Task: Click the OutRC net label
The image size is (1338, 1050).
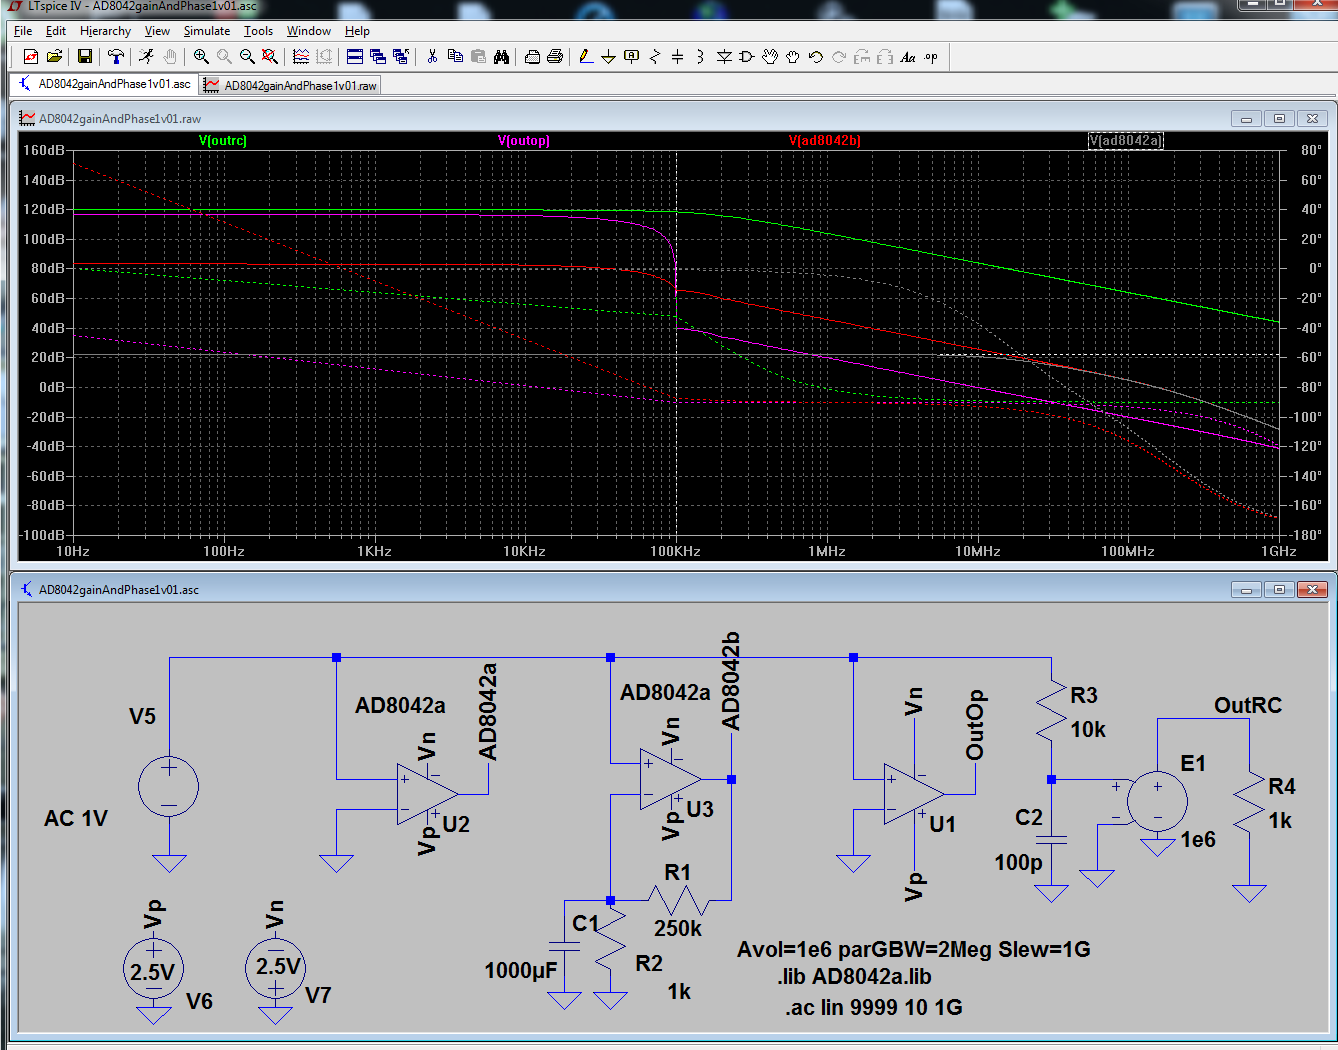Action: tap(1248, 705)
